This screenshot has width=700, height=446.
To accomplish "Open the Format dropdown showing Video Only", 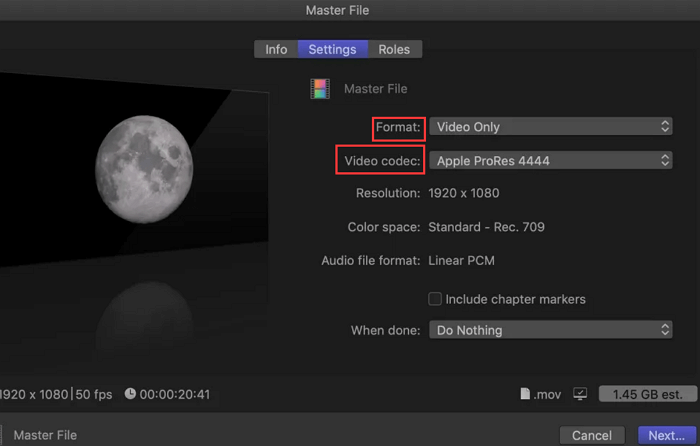I will pyautogui.click(x=550, y=127).
